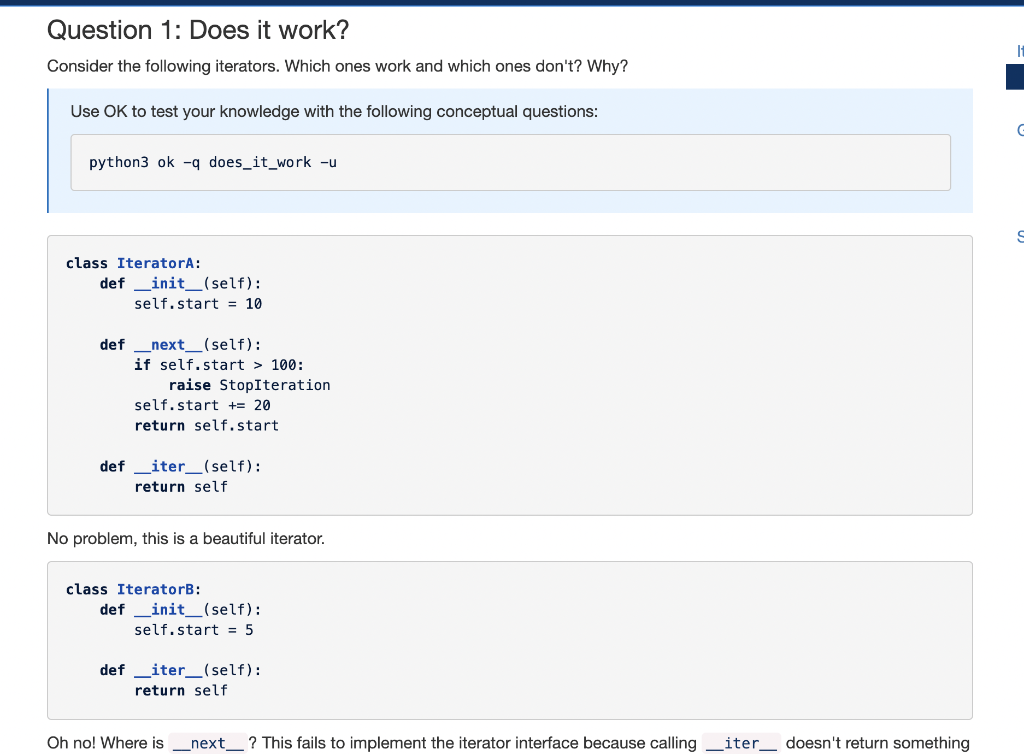
Task: Click the raise StopIteration line
Action: coord(249,385)
